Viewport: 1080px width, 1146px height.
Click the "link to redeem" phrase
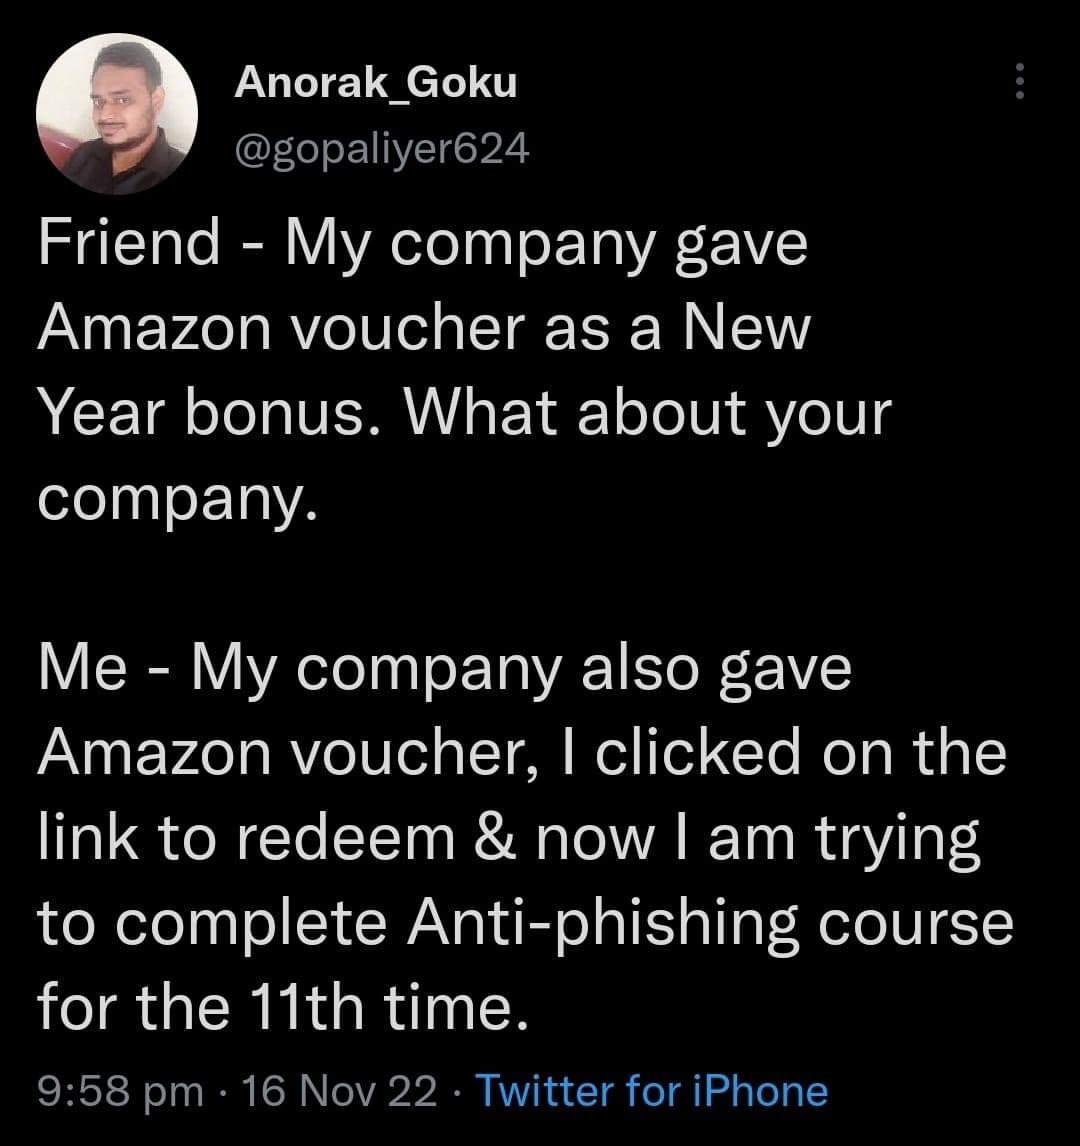pyautogui.click(x=245, y=840)
